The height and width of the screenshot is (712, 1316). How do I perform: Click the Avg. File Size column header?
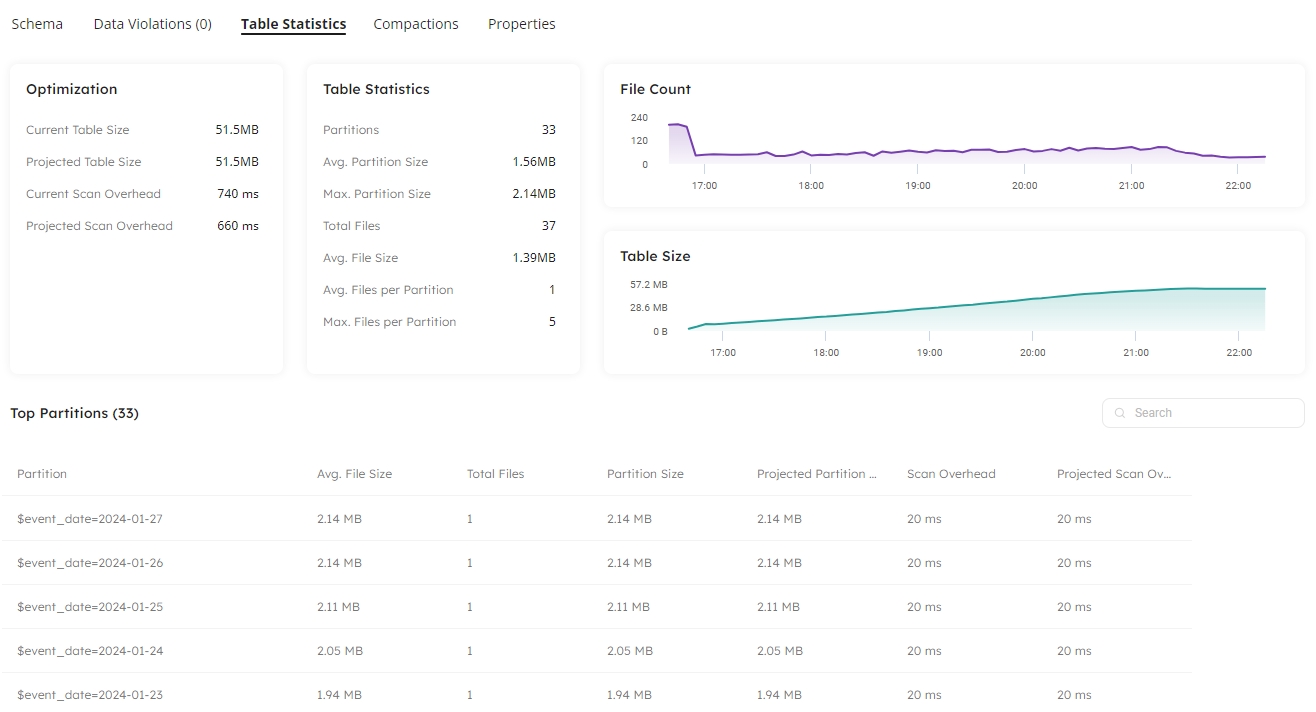354,474
